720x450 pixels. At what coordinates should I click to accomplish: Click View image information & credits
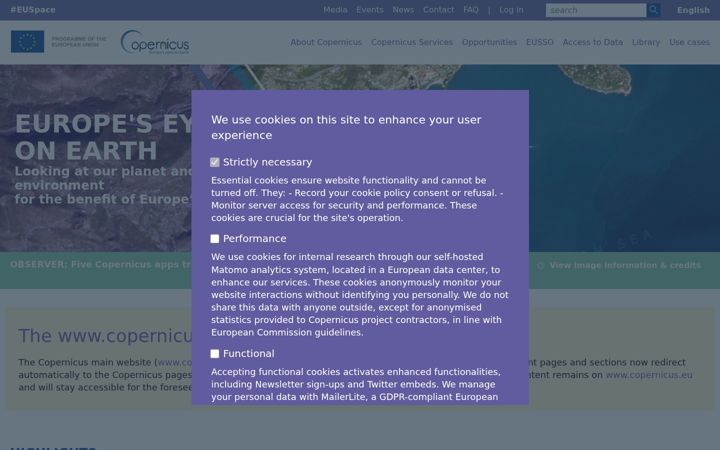(625, 265)
